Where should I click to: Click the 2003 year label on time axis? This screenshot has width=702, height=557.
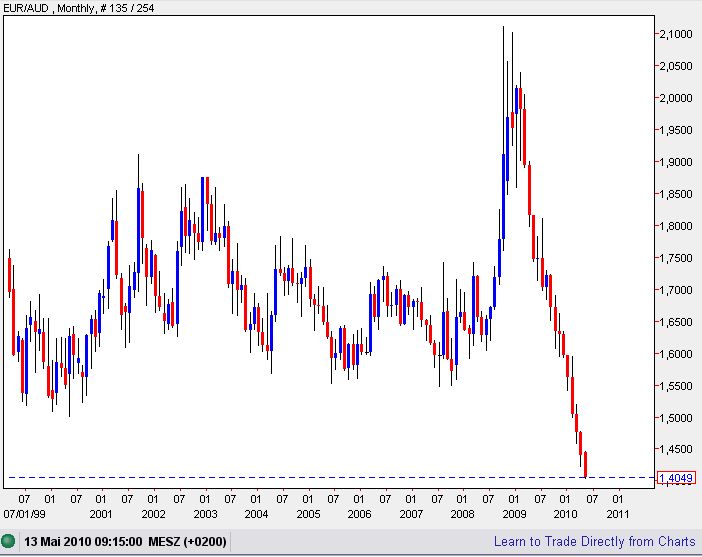205,514
